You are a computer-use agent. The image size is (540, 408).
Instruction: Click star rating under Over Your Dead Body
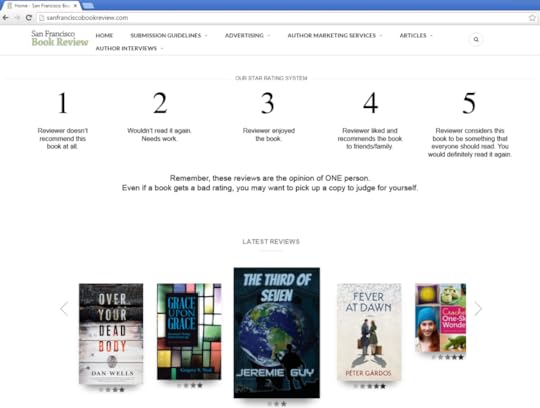click(x=111, y=390)
